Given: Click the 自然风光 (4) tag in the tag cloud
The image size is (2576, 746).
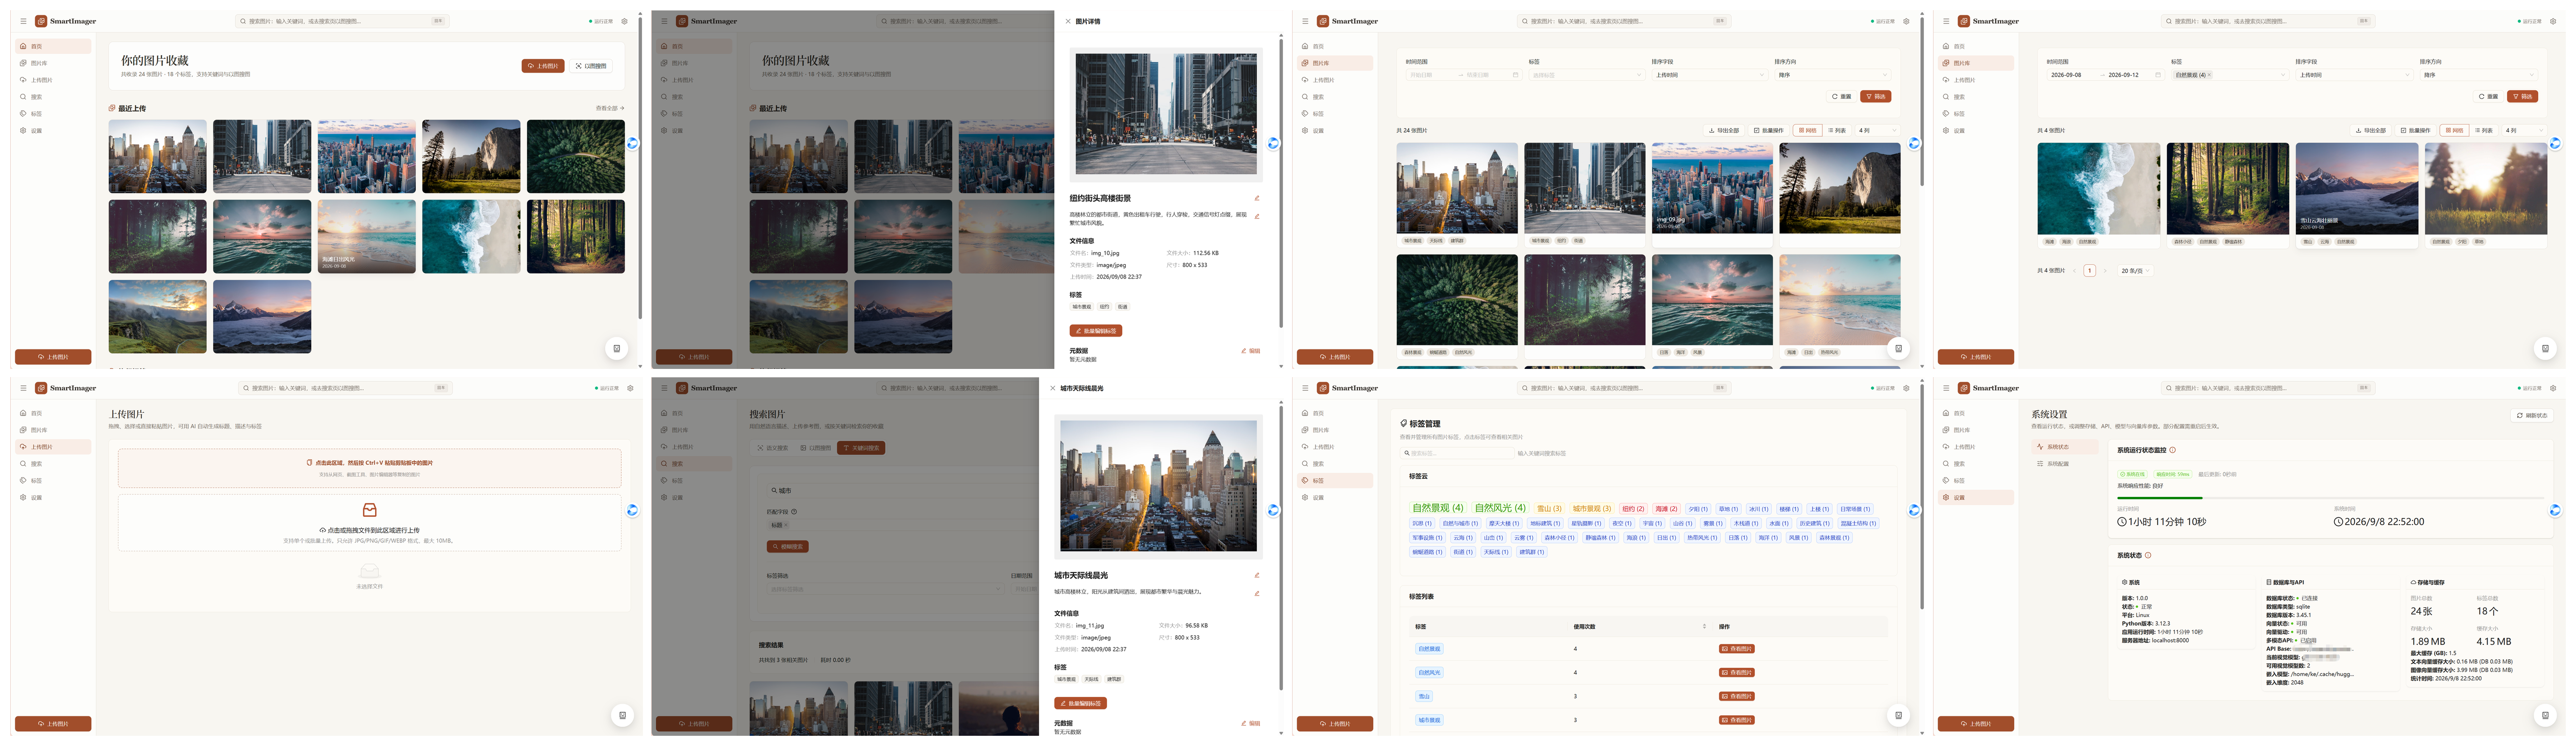Looking at the screenshot, I should point(1500,508).
